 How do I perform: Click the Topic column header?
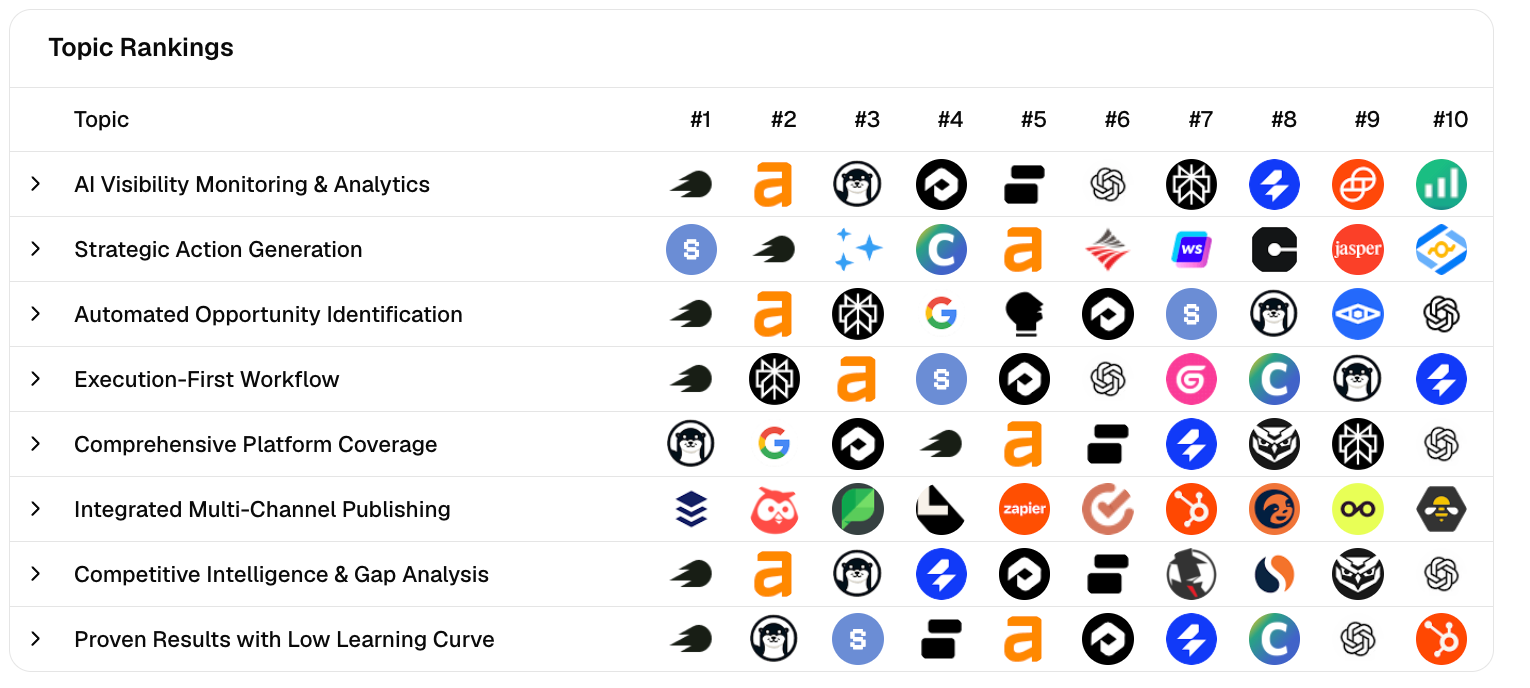pyautogui.click(x=101, y=120)
